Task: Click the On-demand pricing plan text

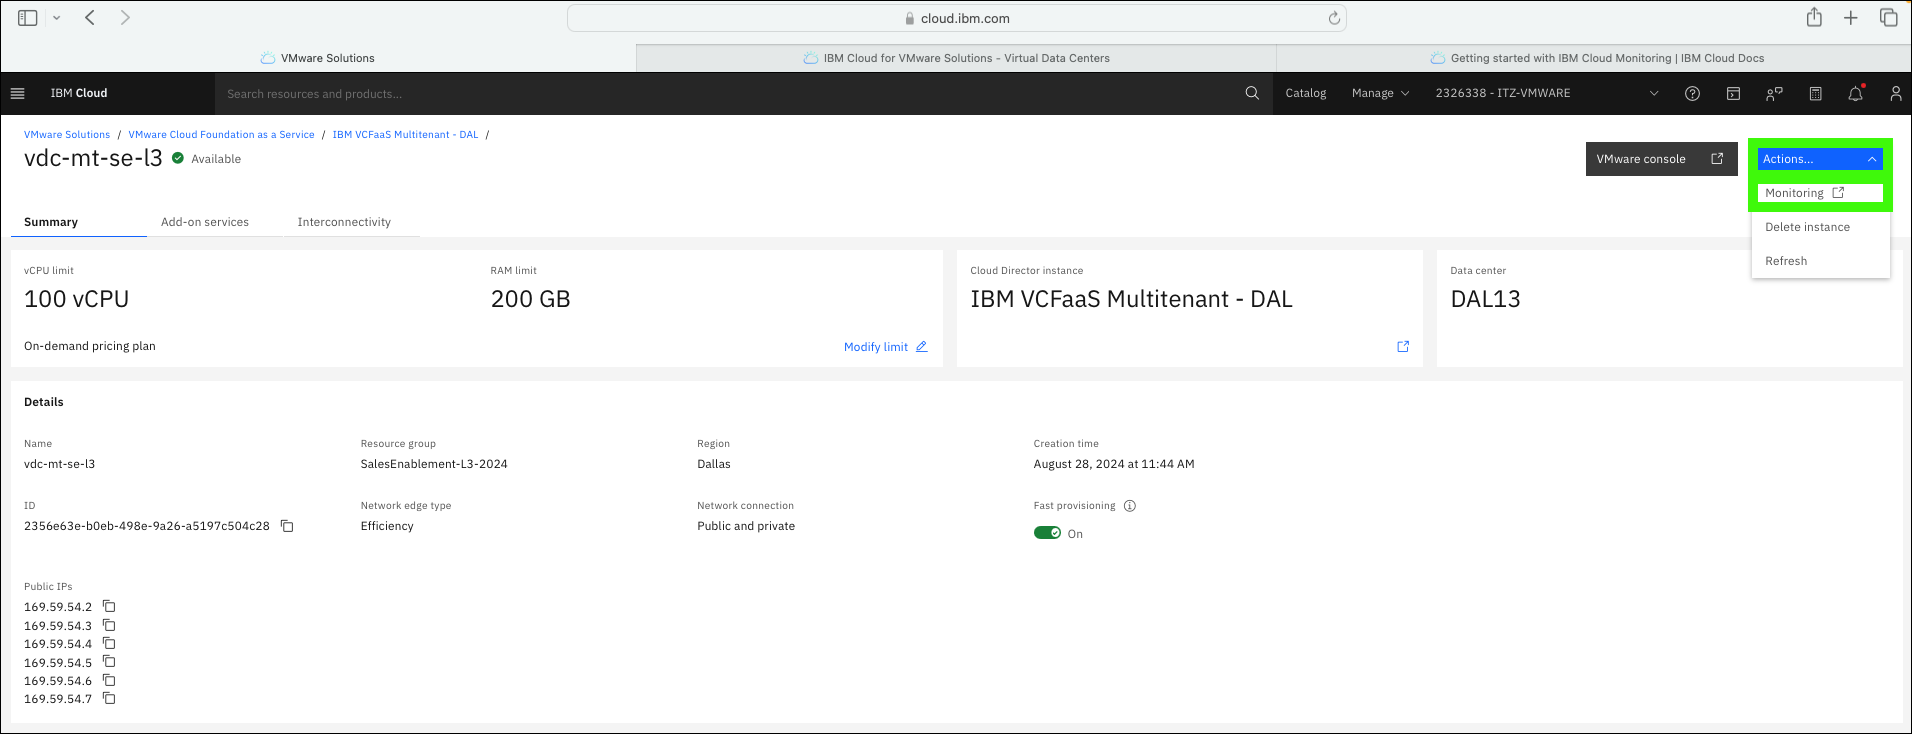Action: coord(90,346)
